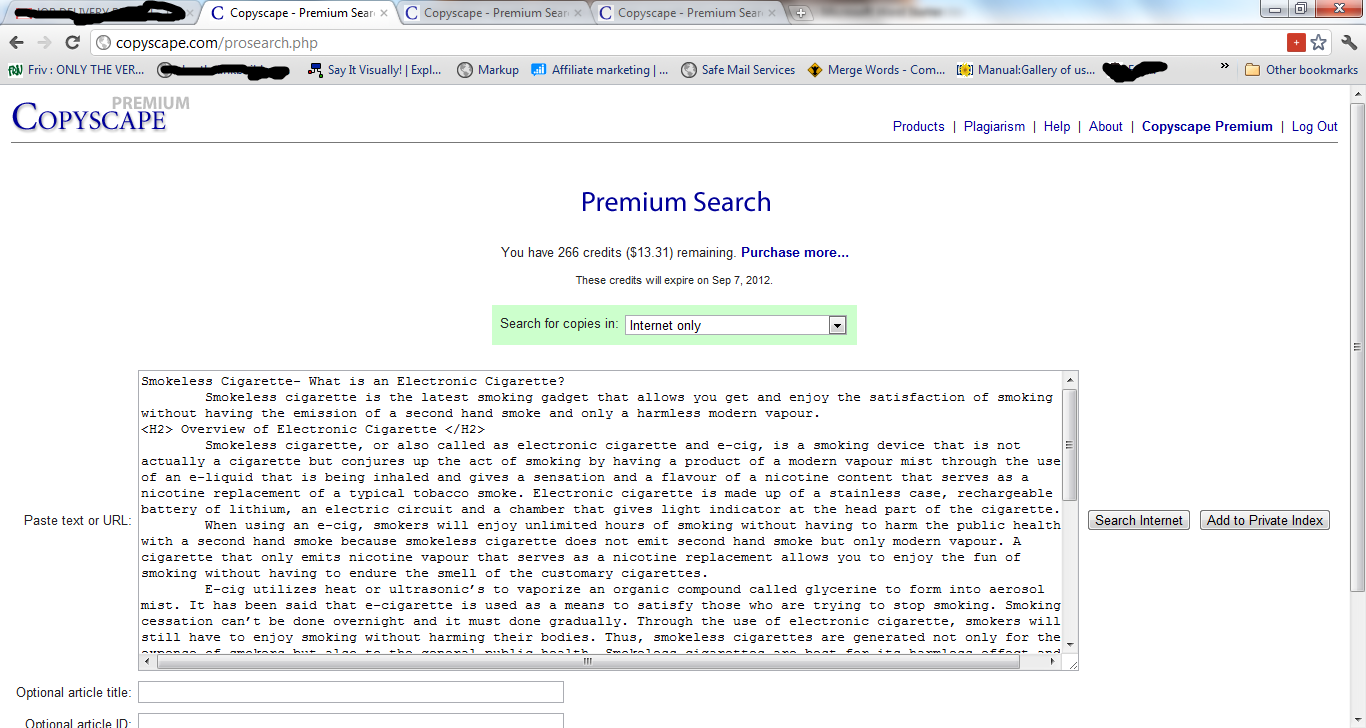Click the Copyscape Premium navigation link
This screenshot has height=728, width=1366.
click(x=1207, y=127)
